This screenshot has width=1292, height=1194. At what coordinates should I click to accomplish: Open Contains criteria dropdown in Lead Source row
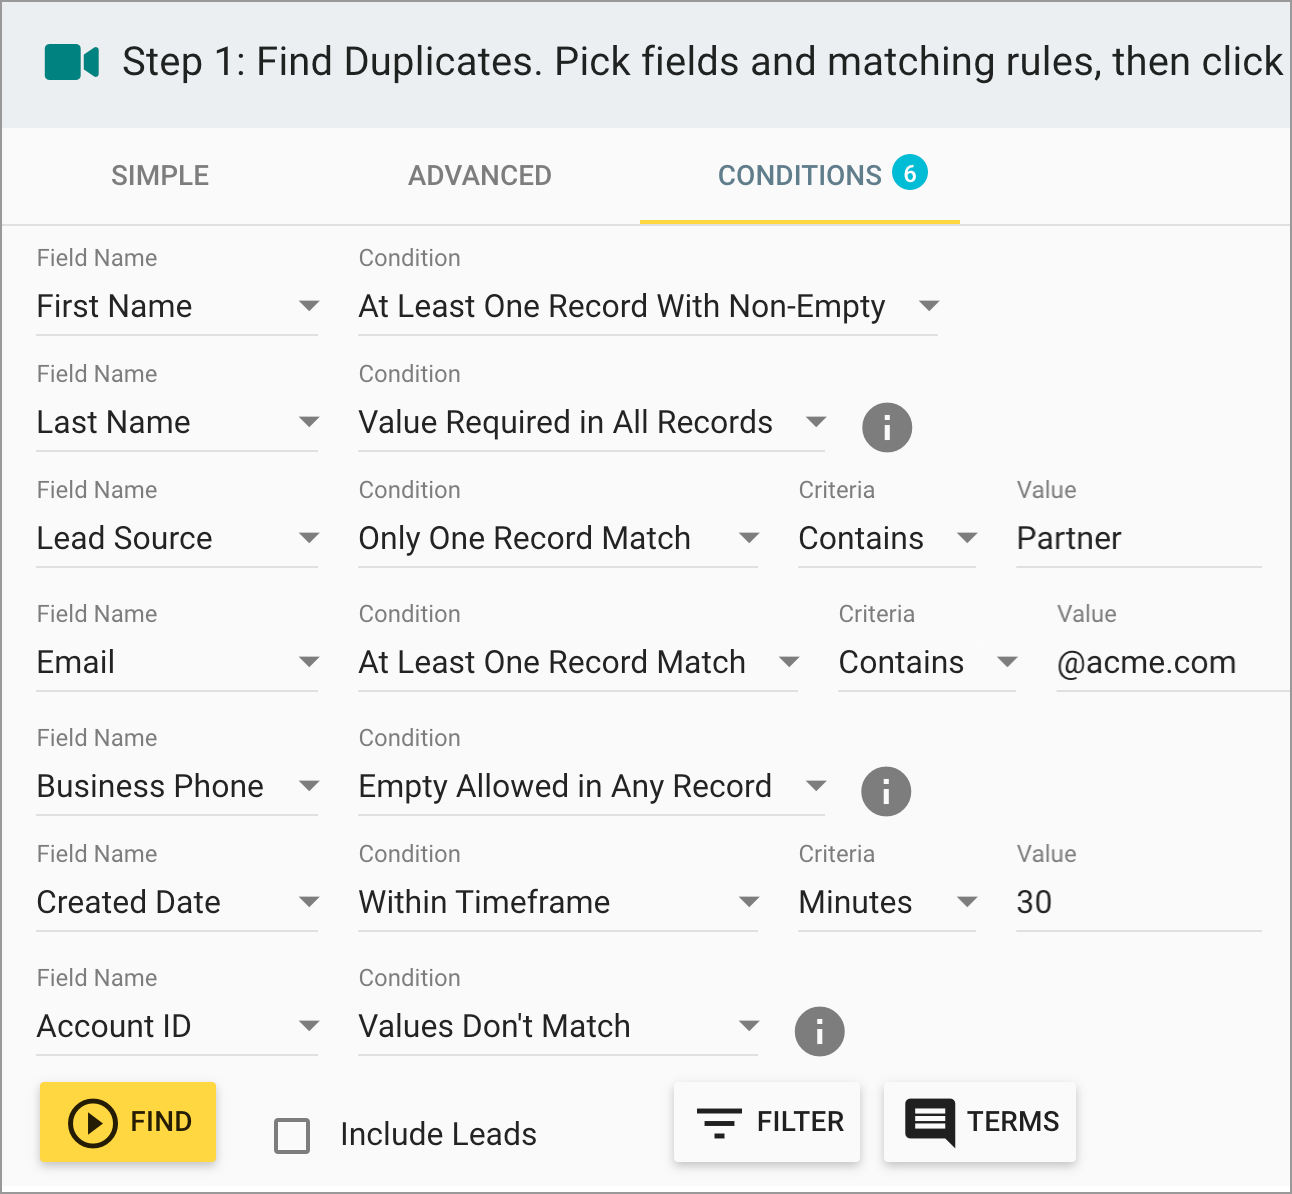887,538
